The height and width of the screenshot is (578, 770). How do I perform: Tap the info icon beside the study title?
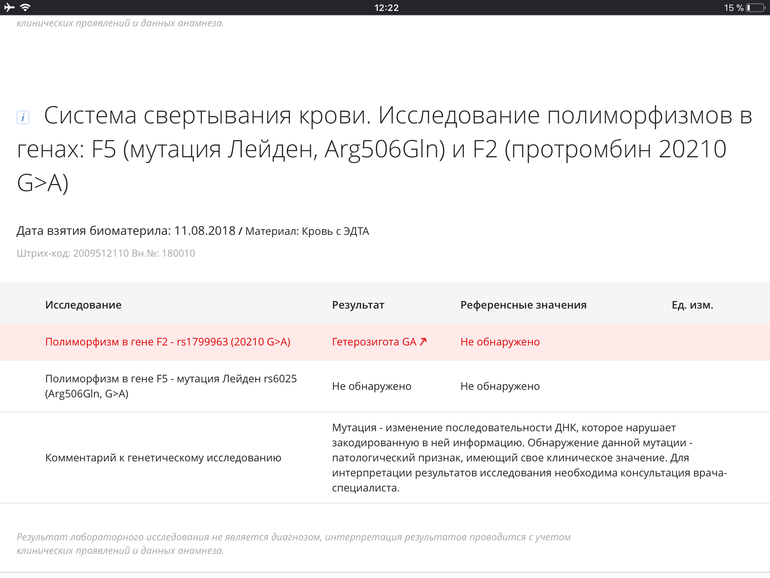22,118
